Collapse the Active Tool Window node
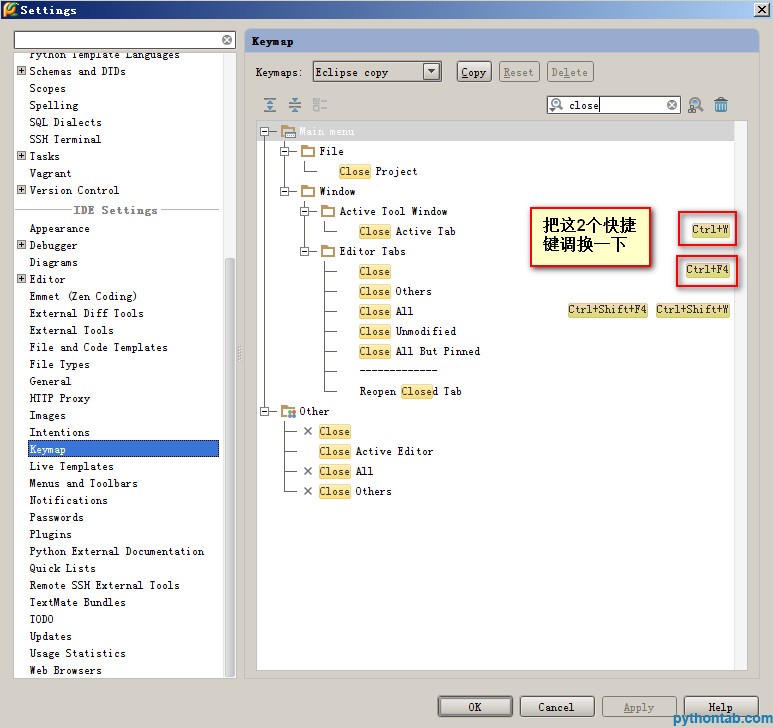Image resolution: width=773 pixels, height=728 pixels. [x=305, y=211]
